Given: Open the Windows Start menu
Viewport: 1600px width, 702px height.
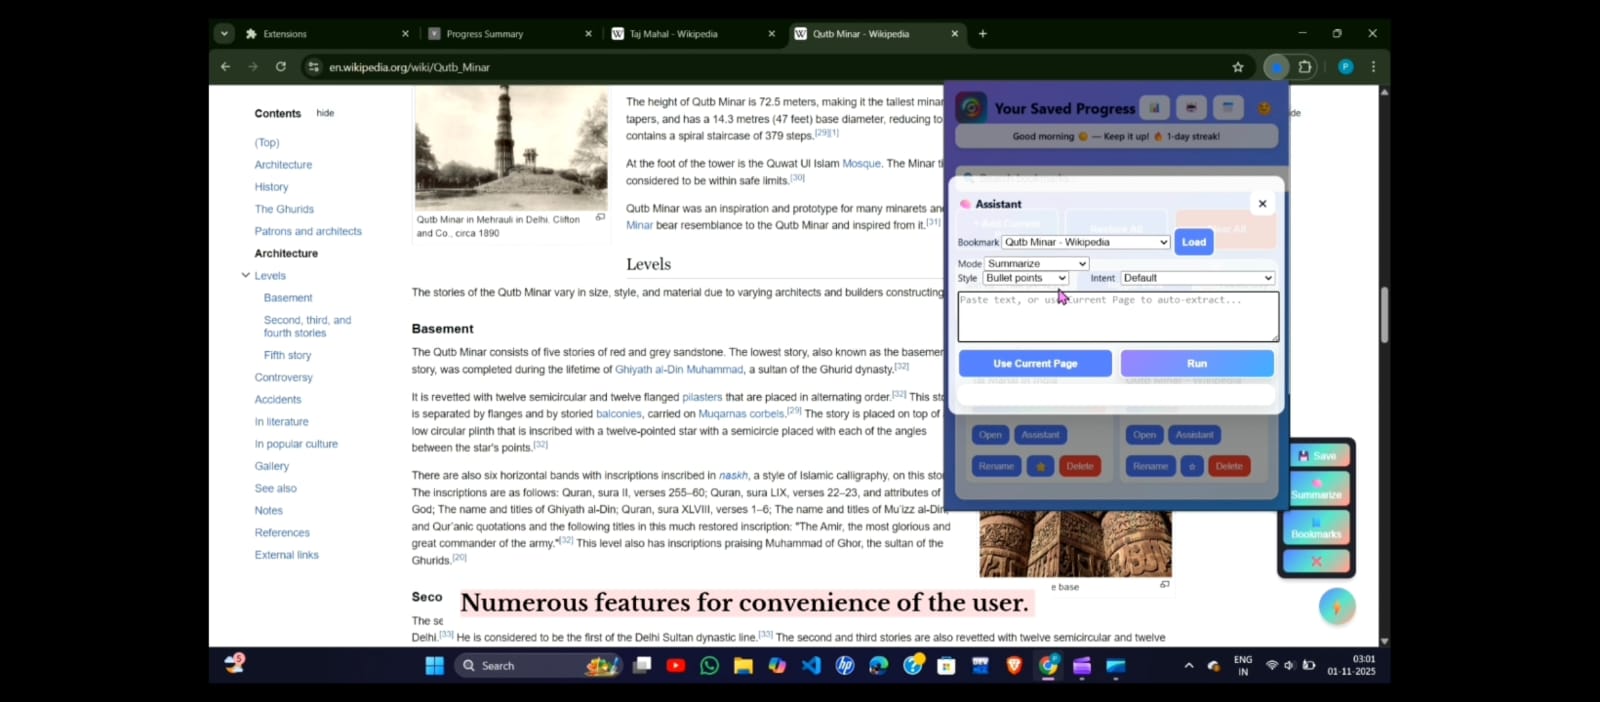Looking at the screenshot, I should tap(434, 666).
